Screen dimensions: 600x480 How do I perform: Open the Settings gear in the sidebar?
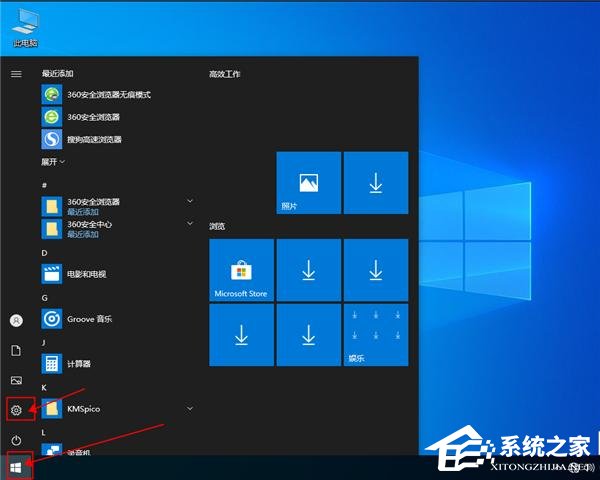(x=16, y=409)
